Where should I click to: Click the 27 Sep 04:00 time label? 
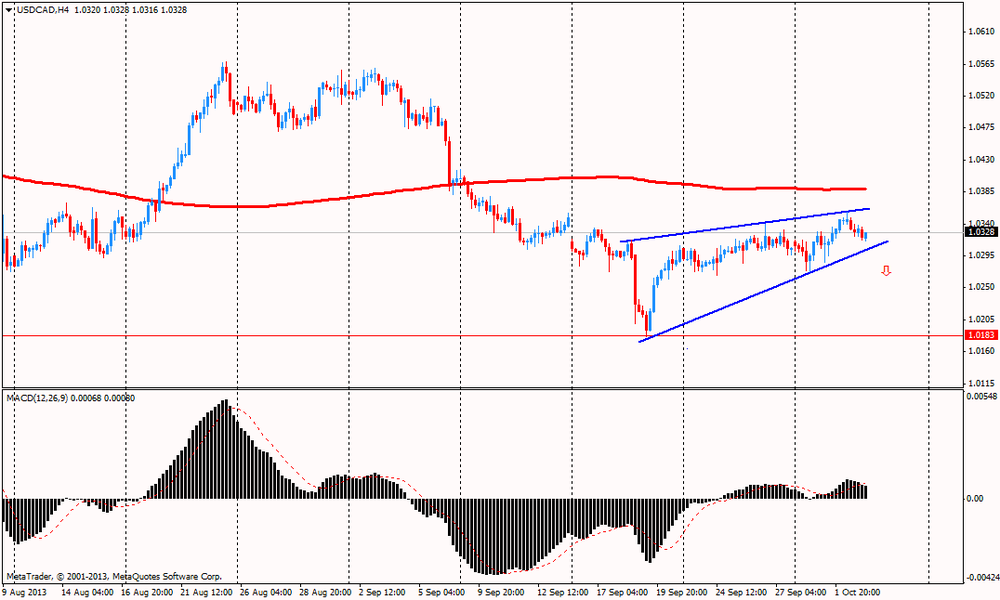pos(801,592)
